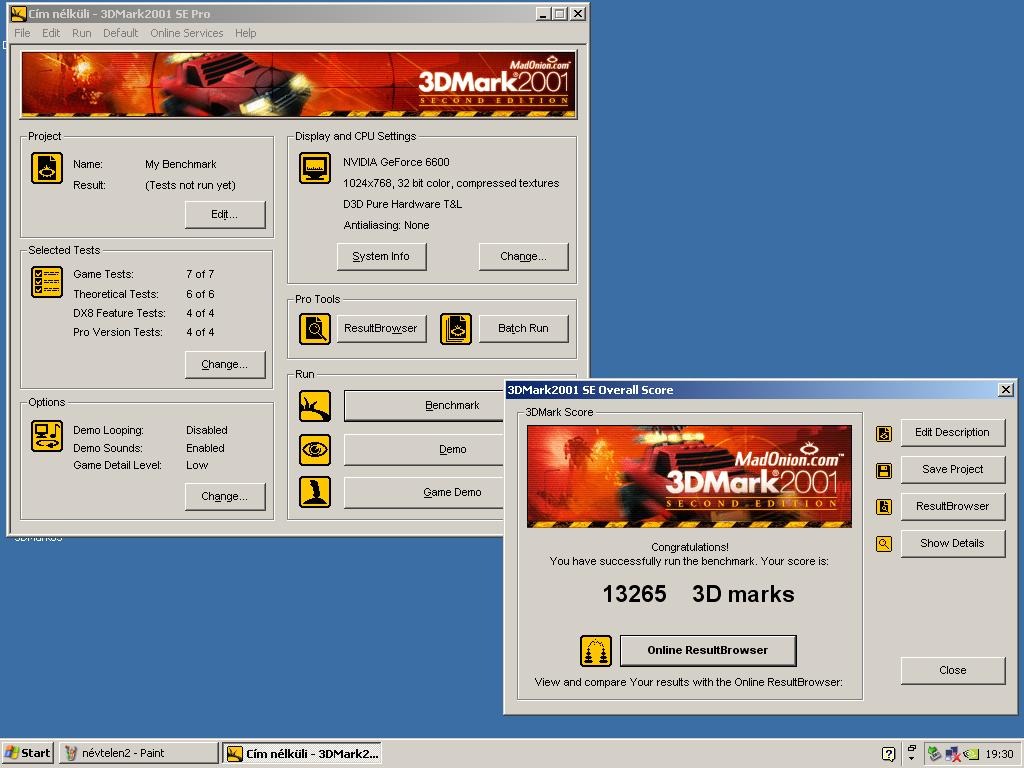1024x768 pixels.
Task: Click the Save Project button
Action: point(953,470)
